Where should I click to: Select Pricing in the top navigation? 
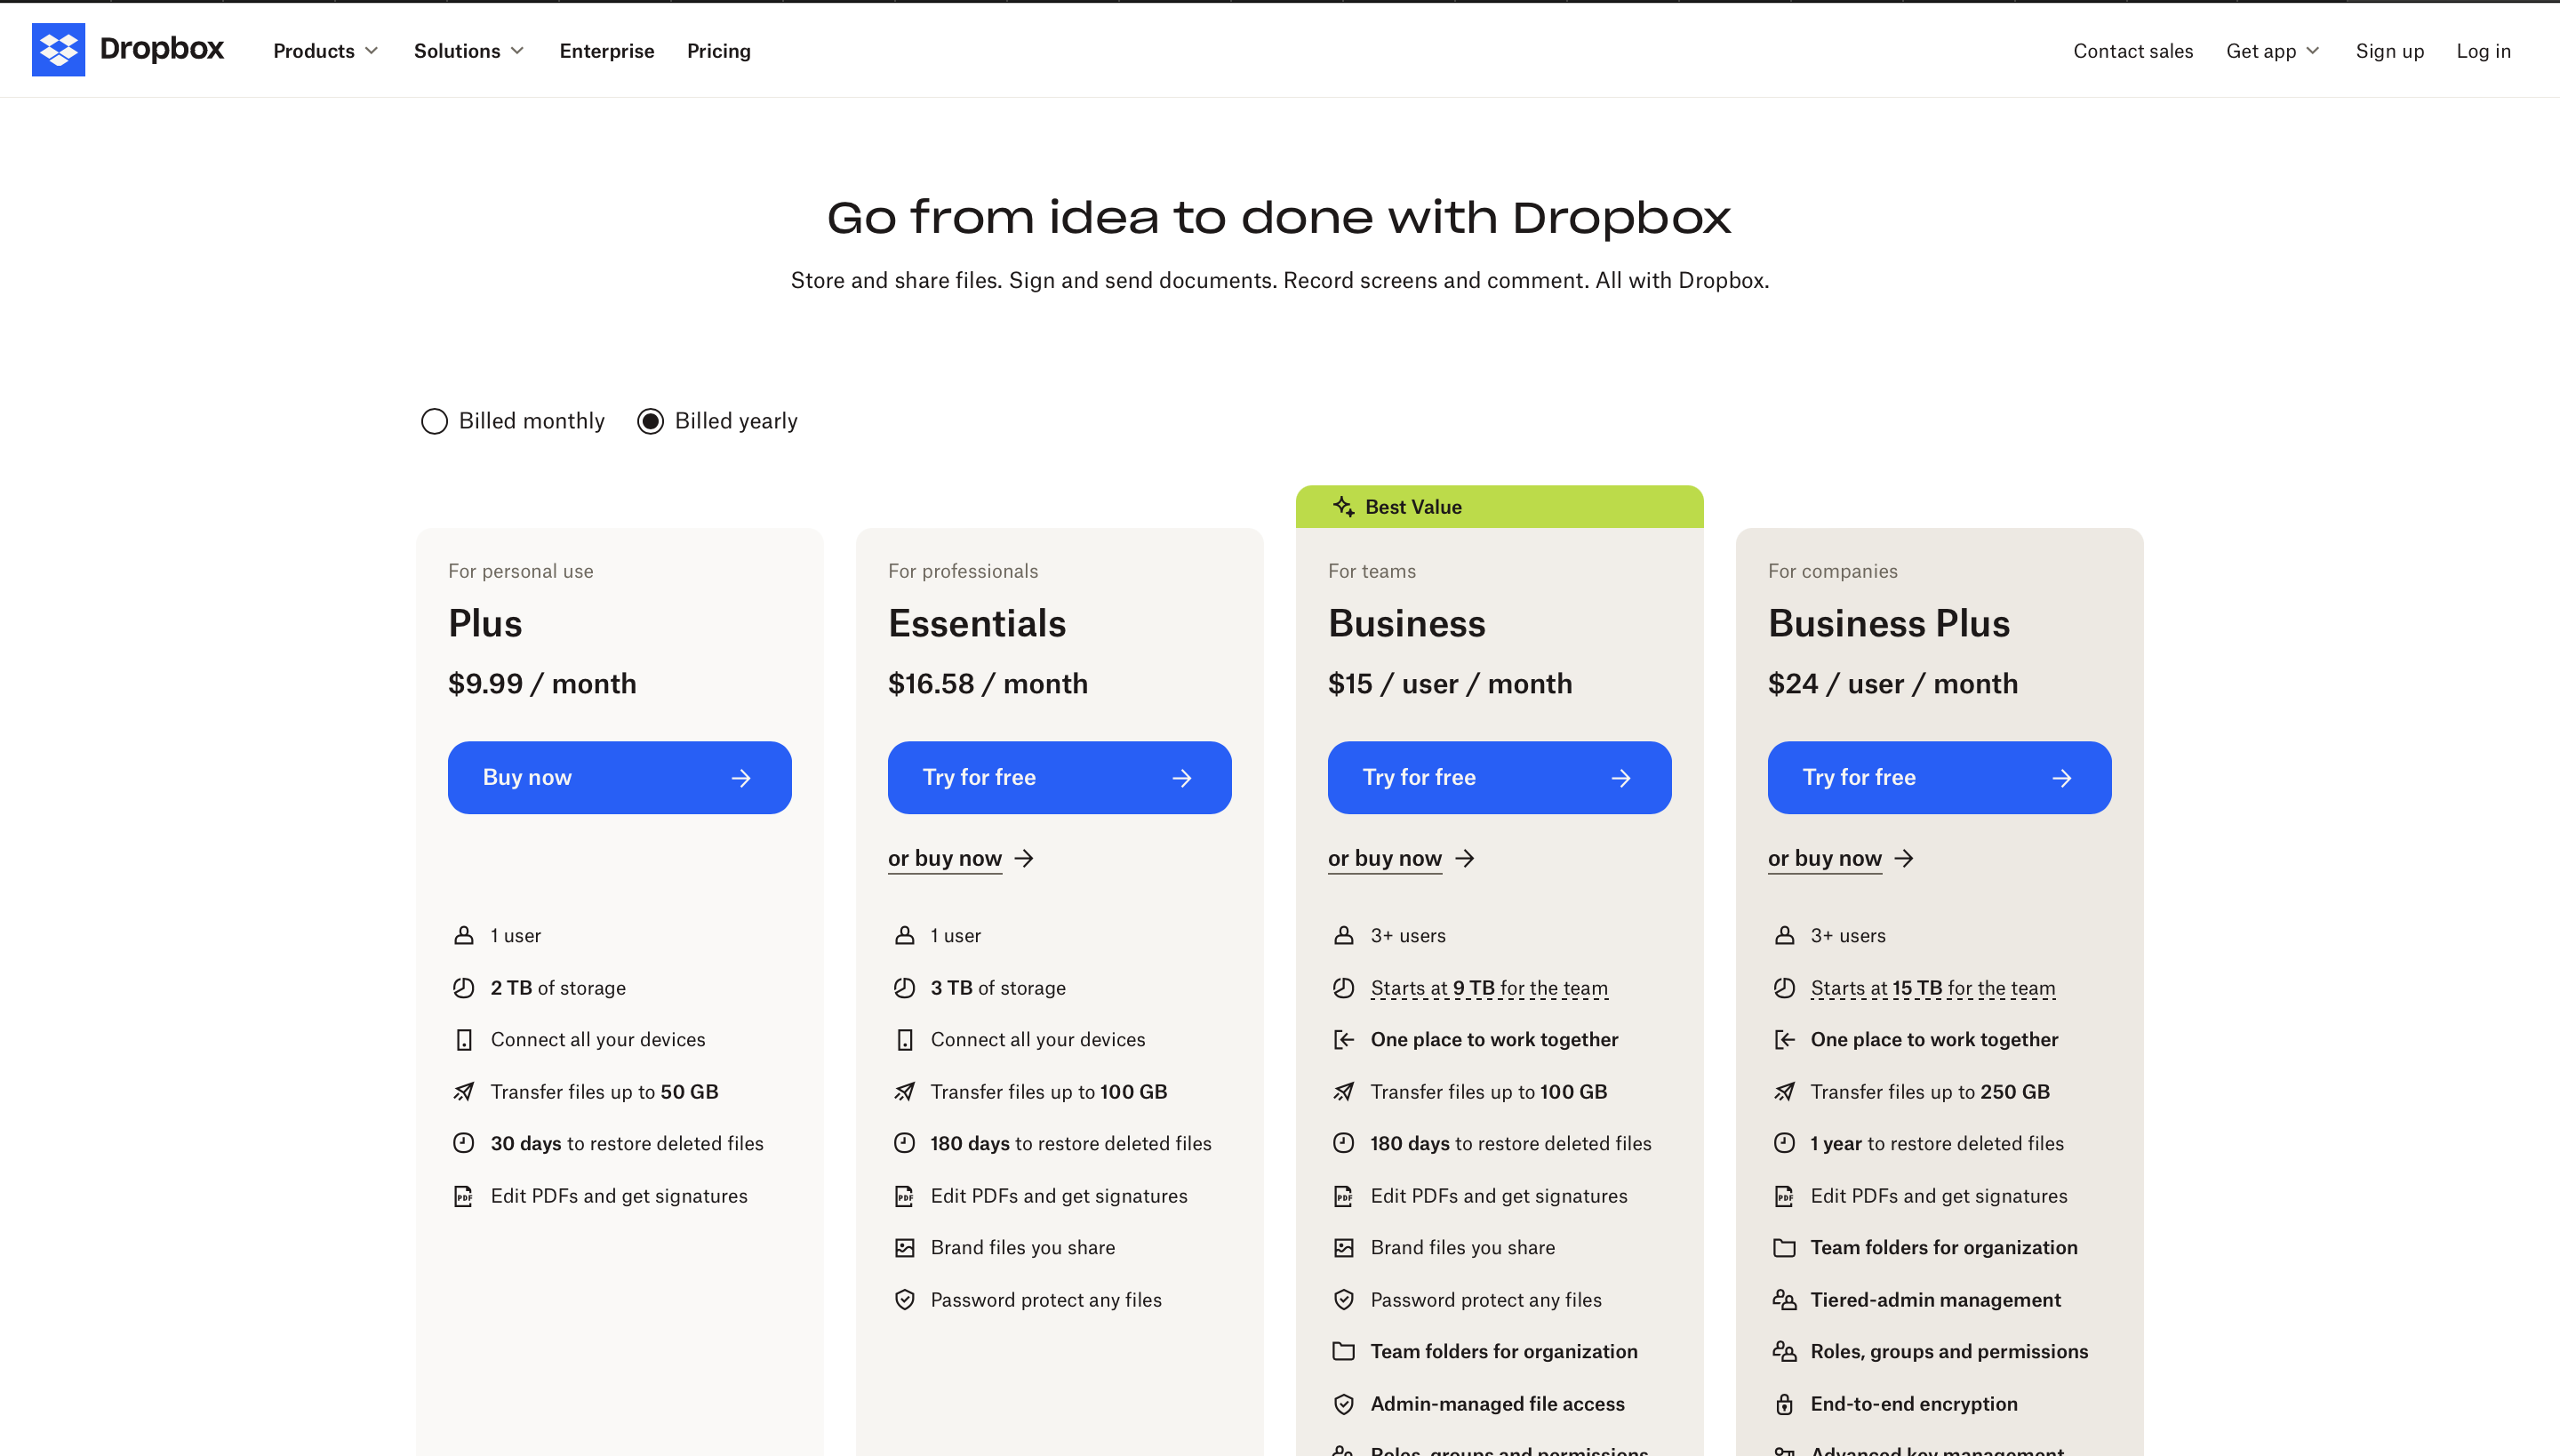(x=718, y=50)
